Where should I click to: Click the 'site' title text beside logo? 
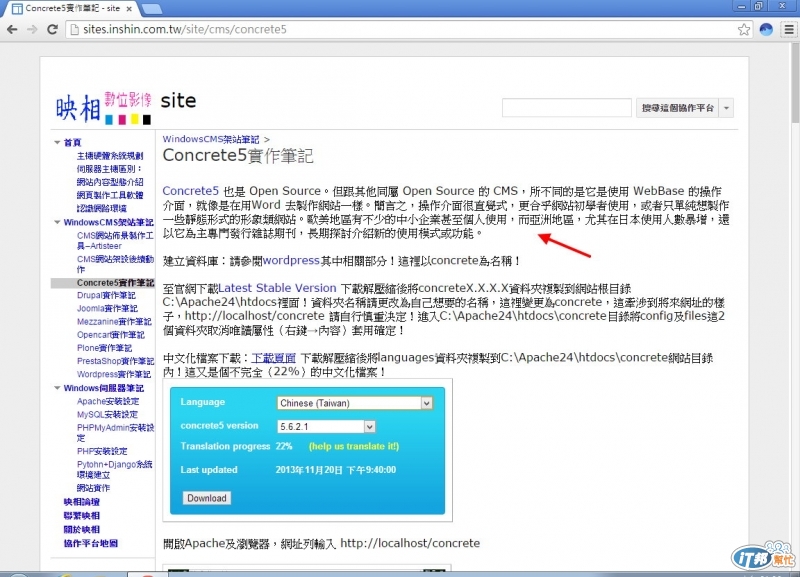coord(178,100)
